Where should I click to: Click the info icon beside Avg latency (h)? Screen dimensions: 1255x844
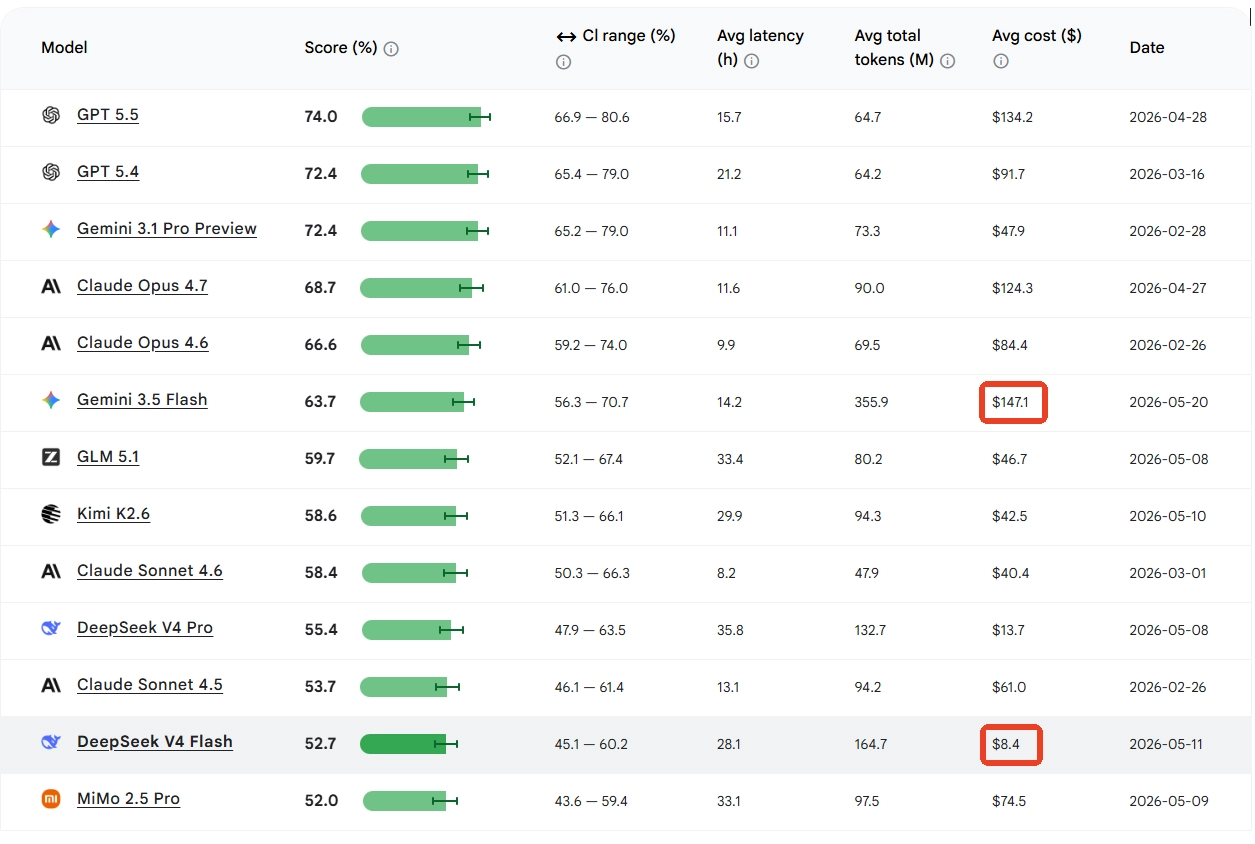click(x=752, y=61)
